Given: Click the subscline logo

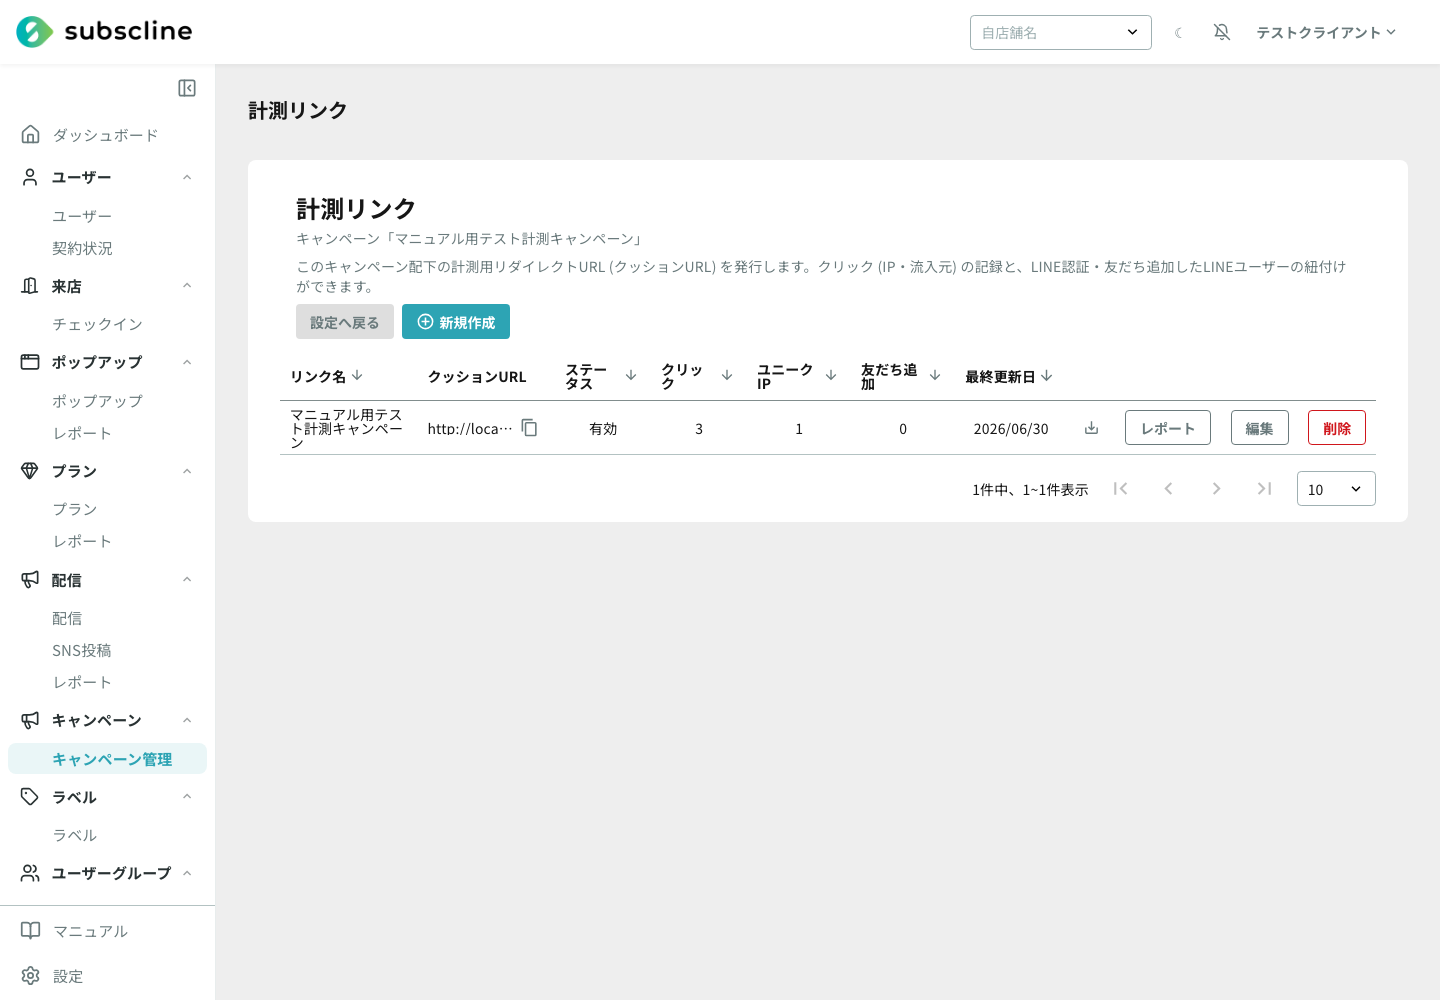Looking at the screenshot, I should pos(104,32).
